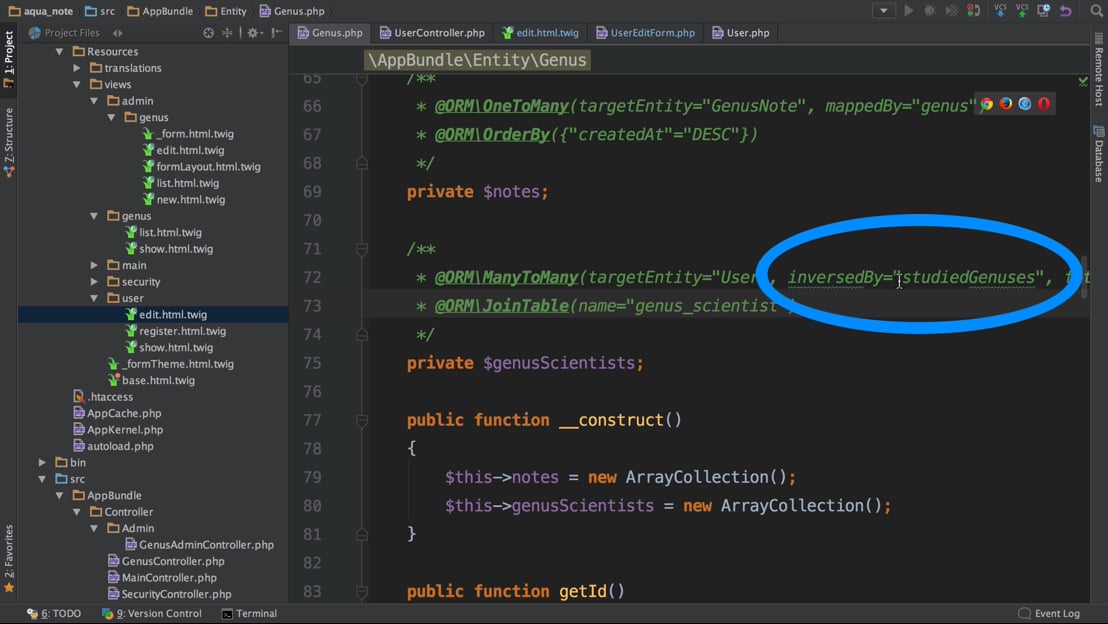Hide the project tool window panel
Viewport: 1108px width, 624px height.
click(x=276, y=33)
